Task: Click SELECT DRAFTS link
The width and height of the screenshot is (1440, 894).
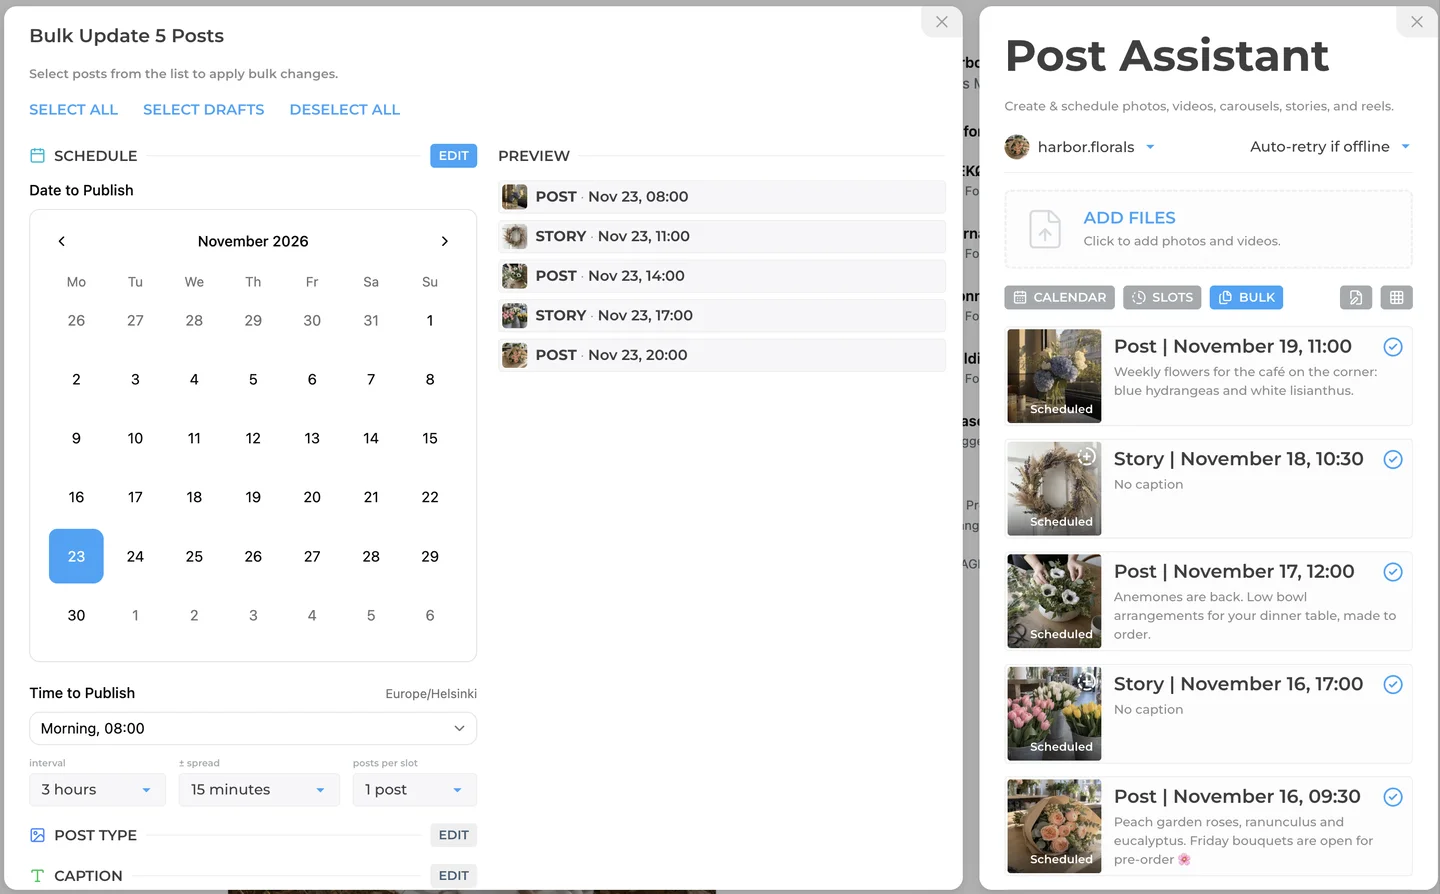Action: coord(204,110)
